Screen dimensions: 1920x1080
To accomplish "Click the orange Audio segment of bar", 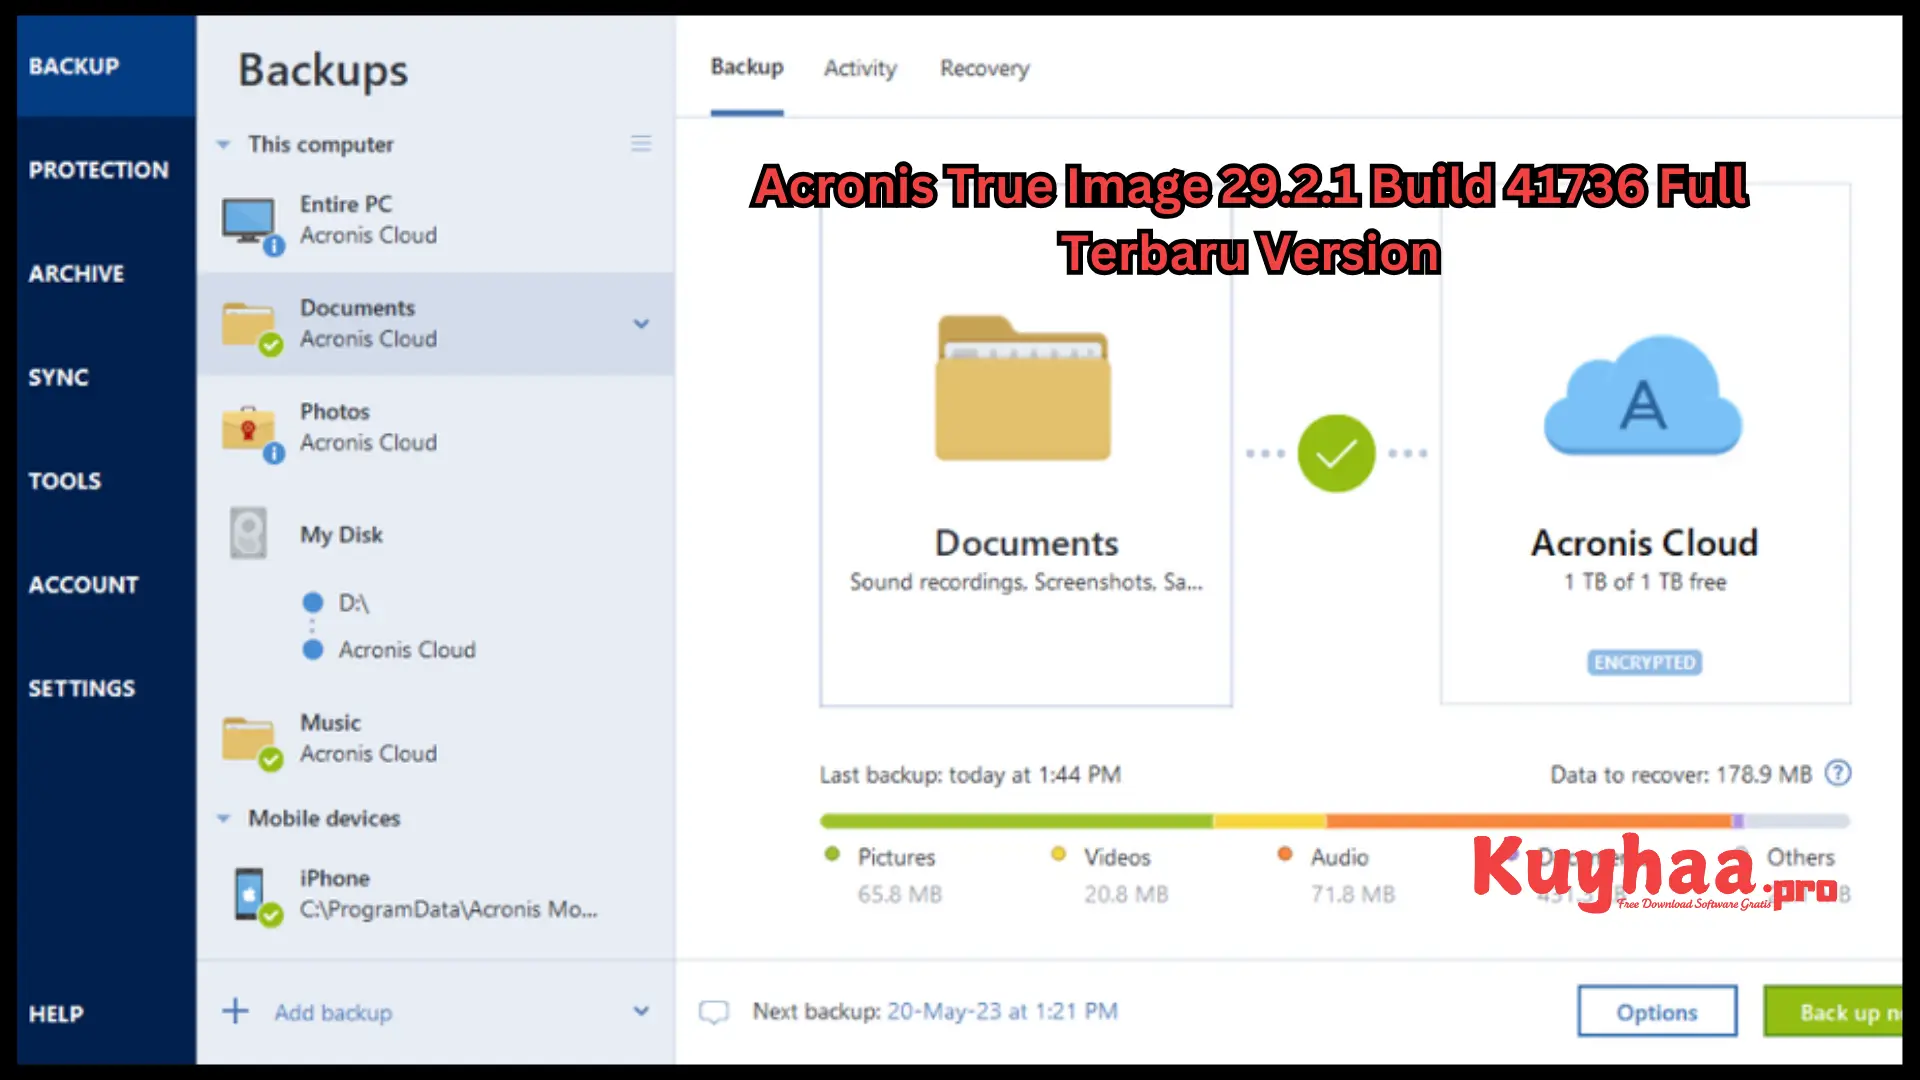I will (x=1529, y=821).
